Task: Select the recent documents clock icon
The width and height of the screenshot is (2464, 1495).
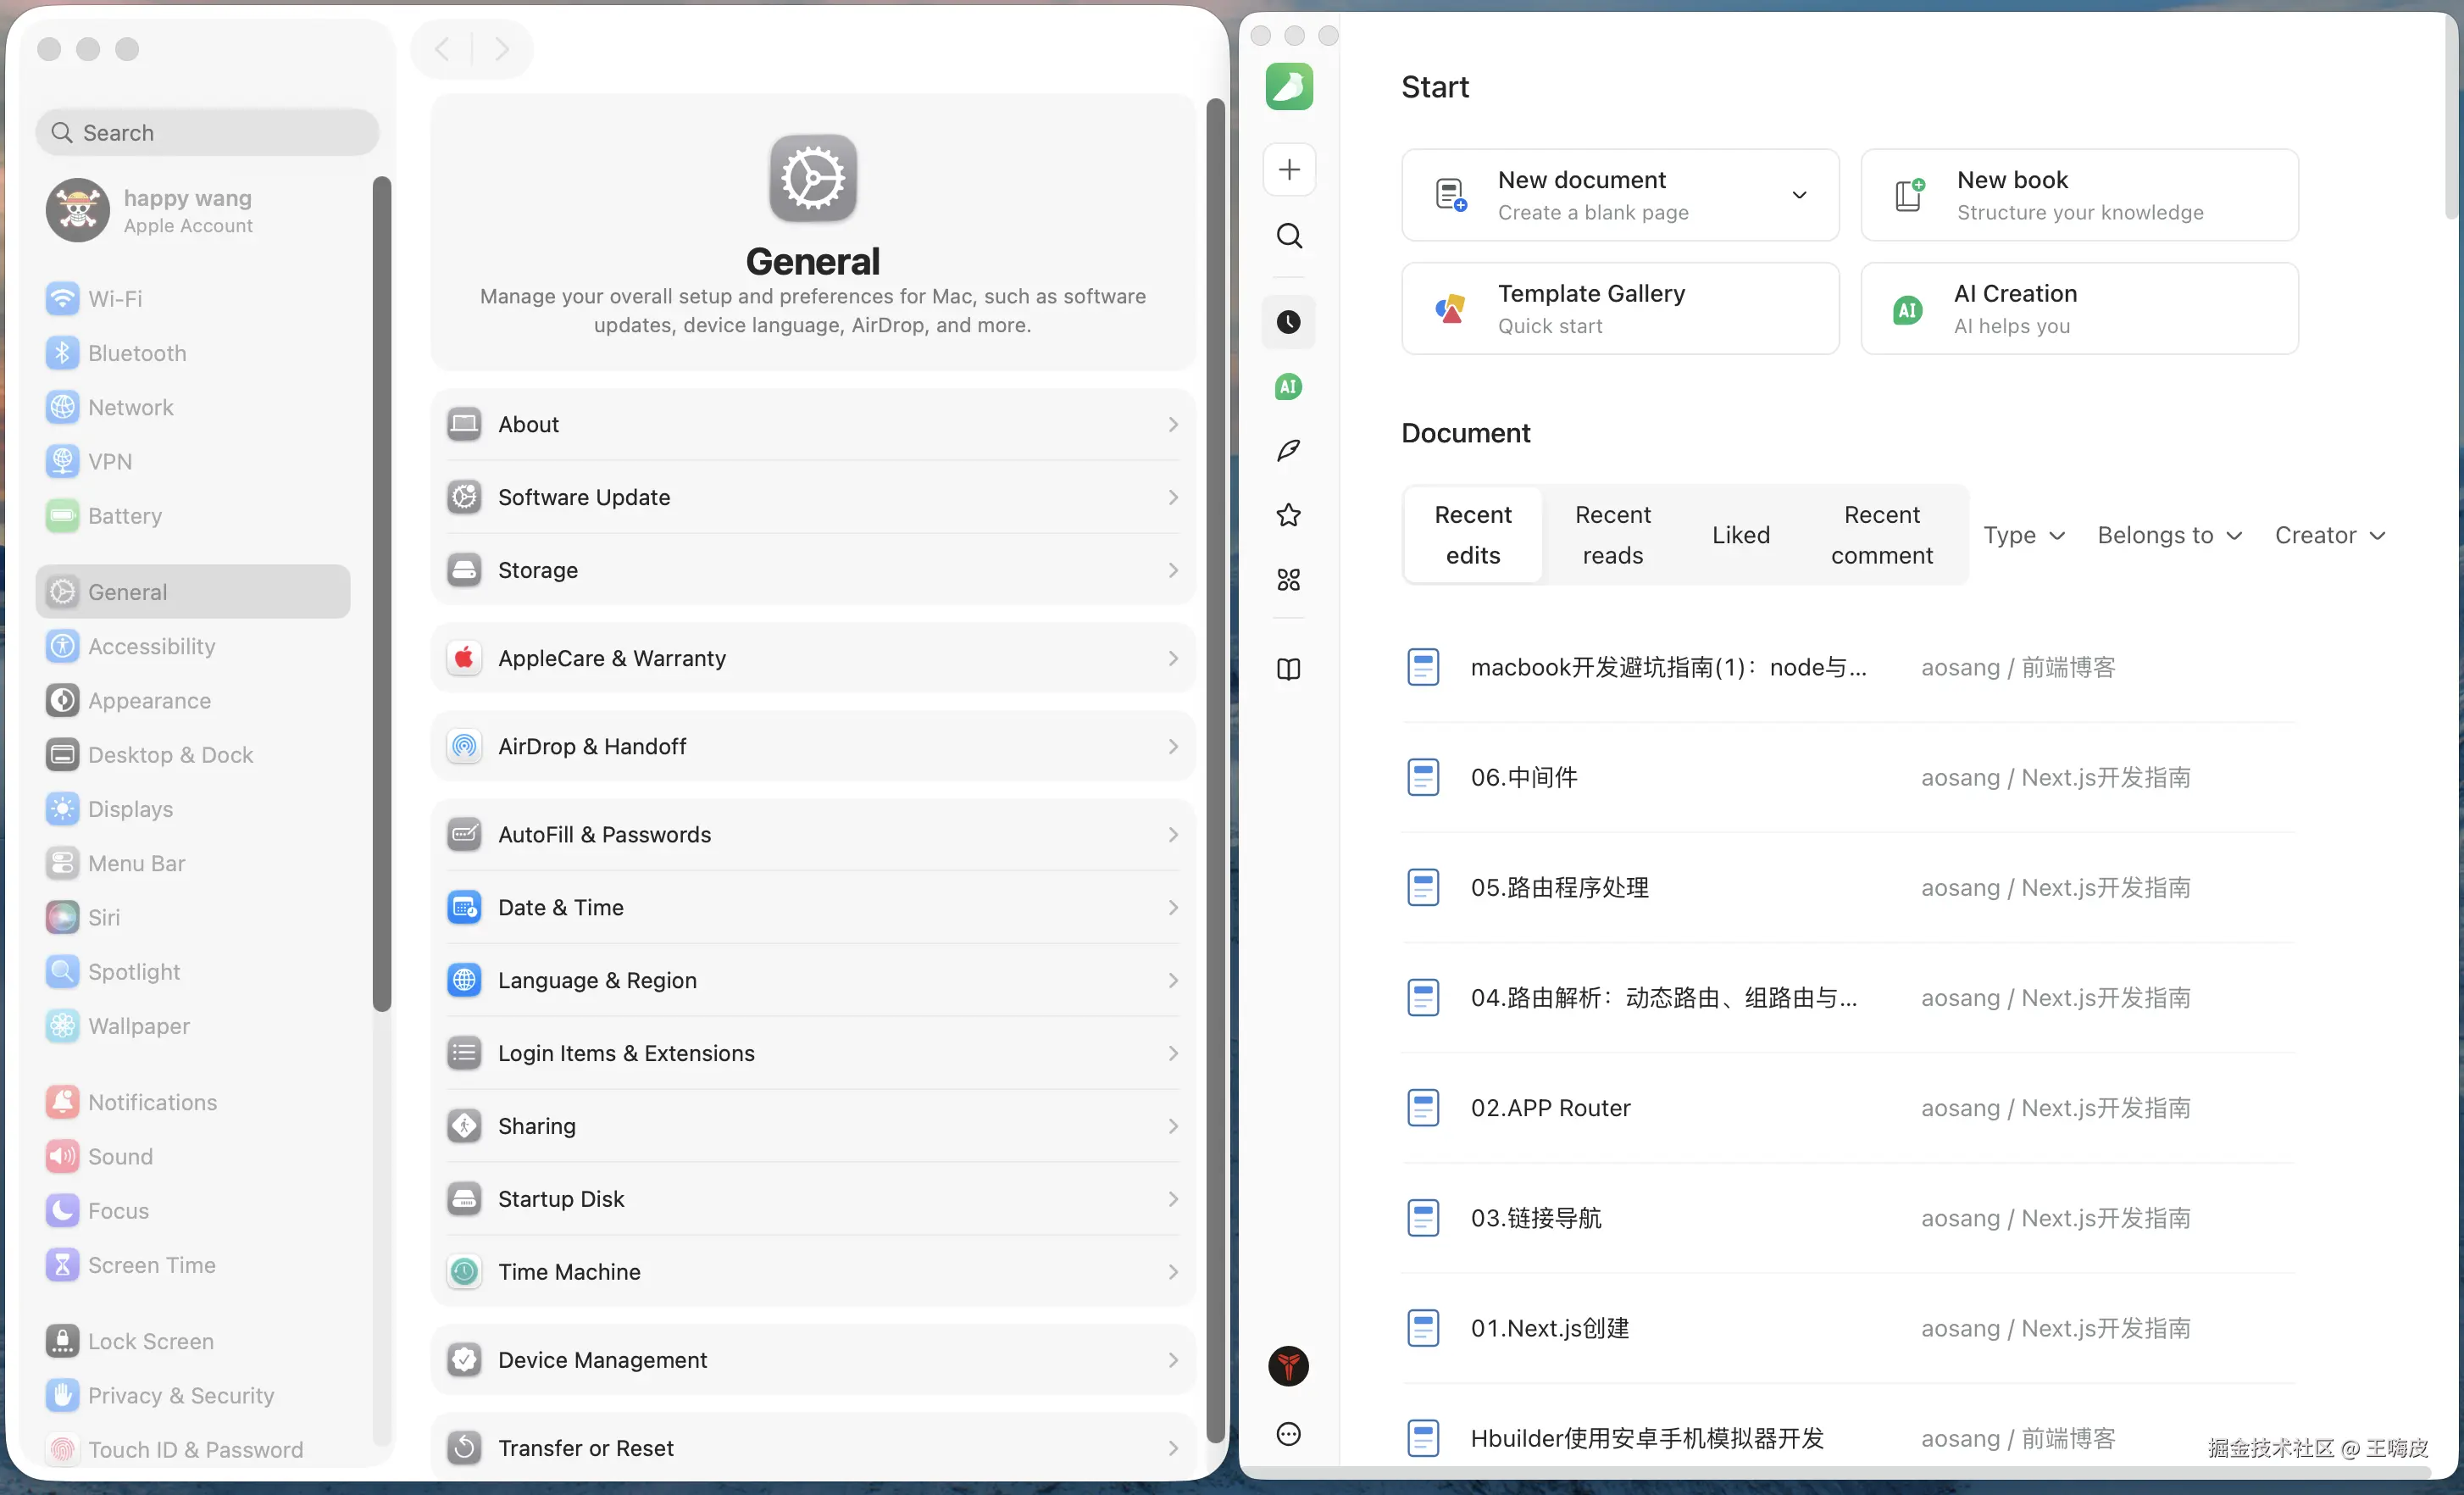Action: [1288, 322]
